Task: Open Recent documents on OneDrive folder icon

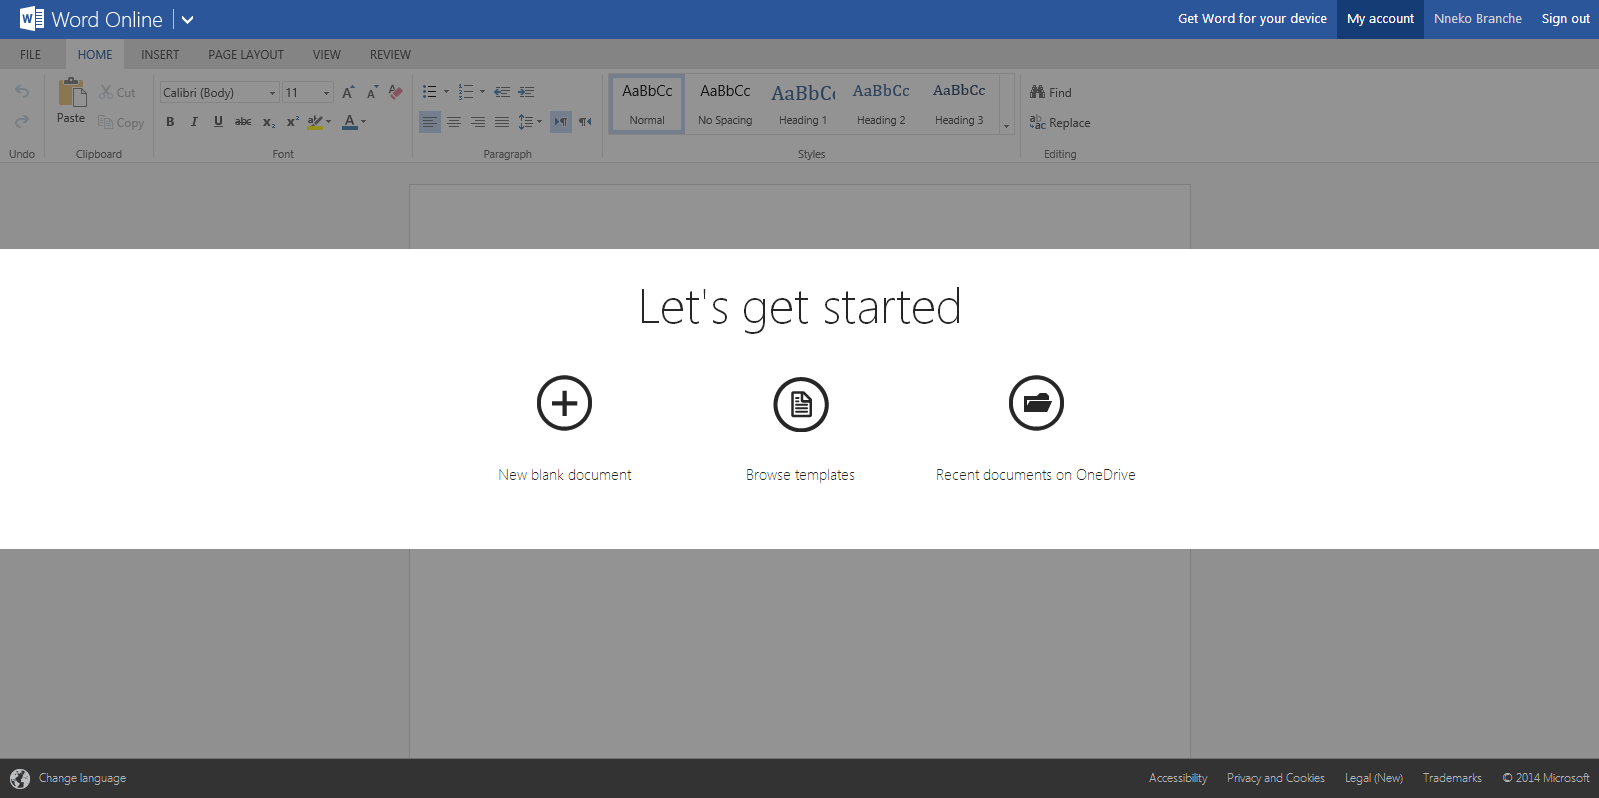Action: click(x=1036, y=403)
